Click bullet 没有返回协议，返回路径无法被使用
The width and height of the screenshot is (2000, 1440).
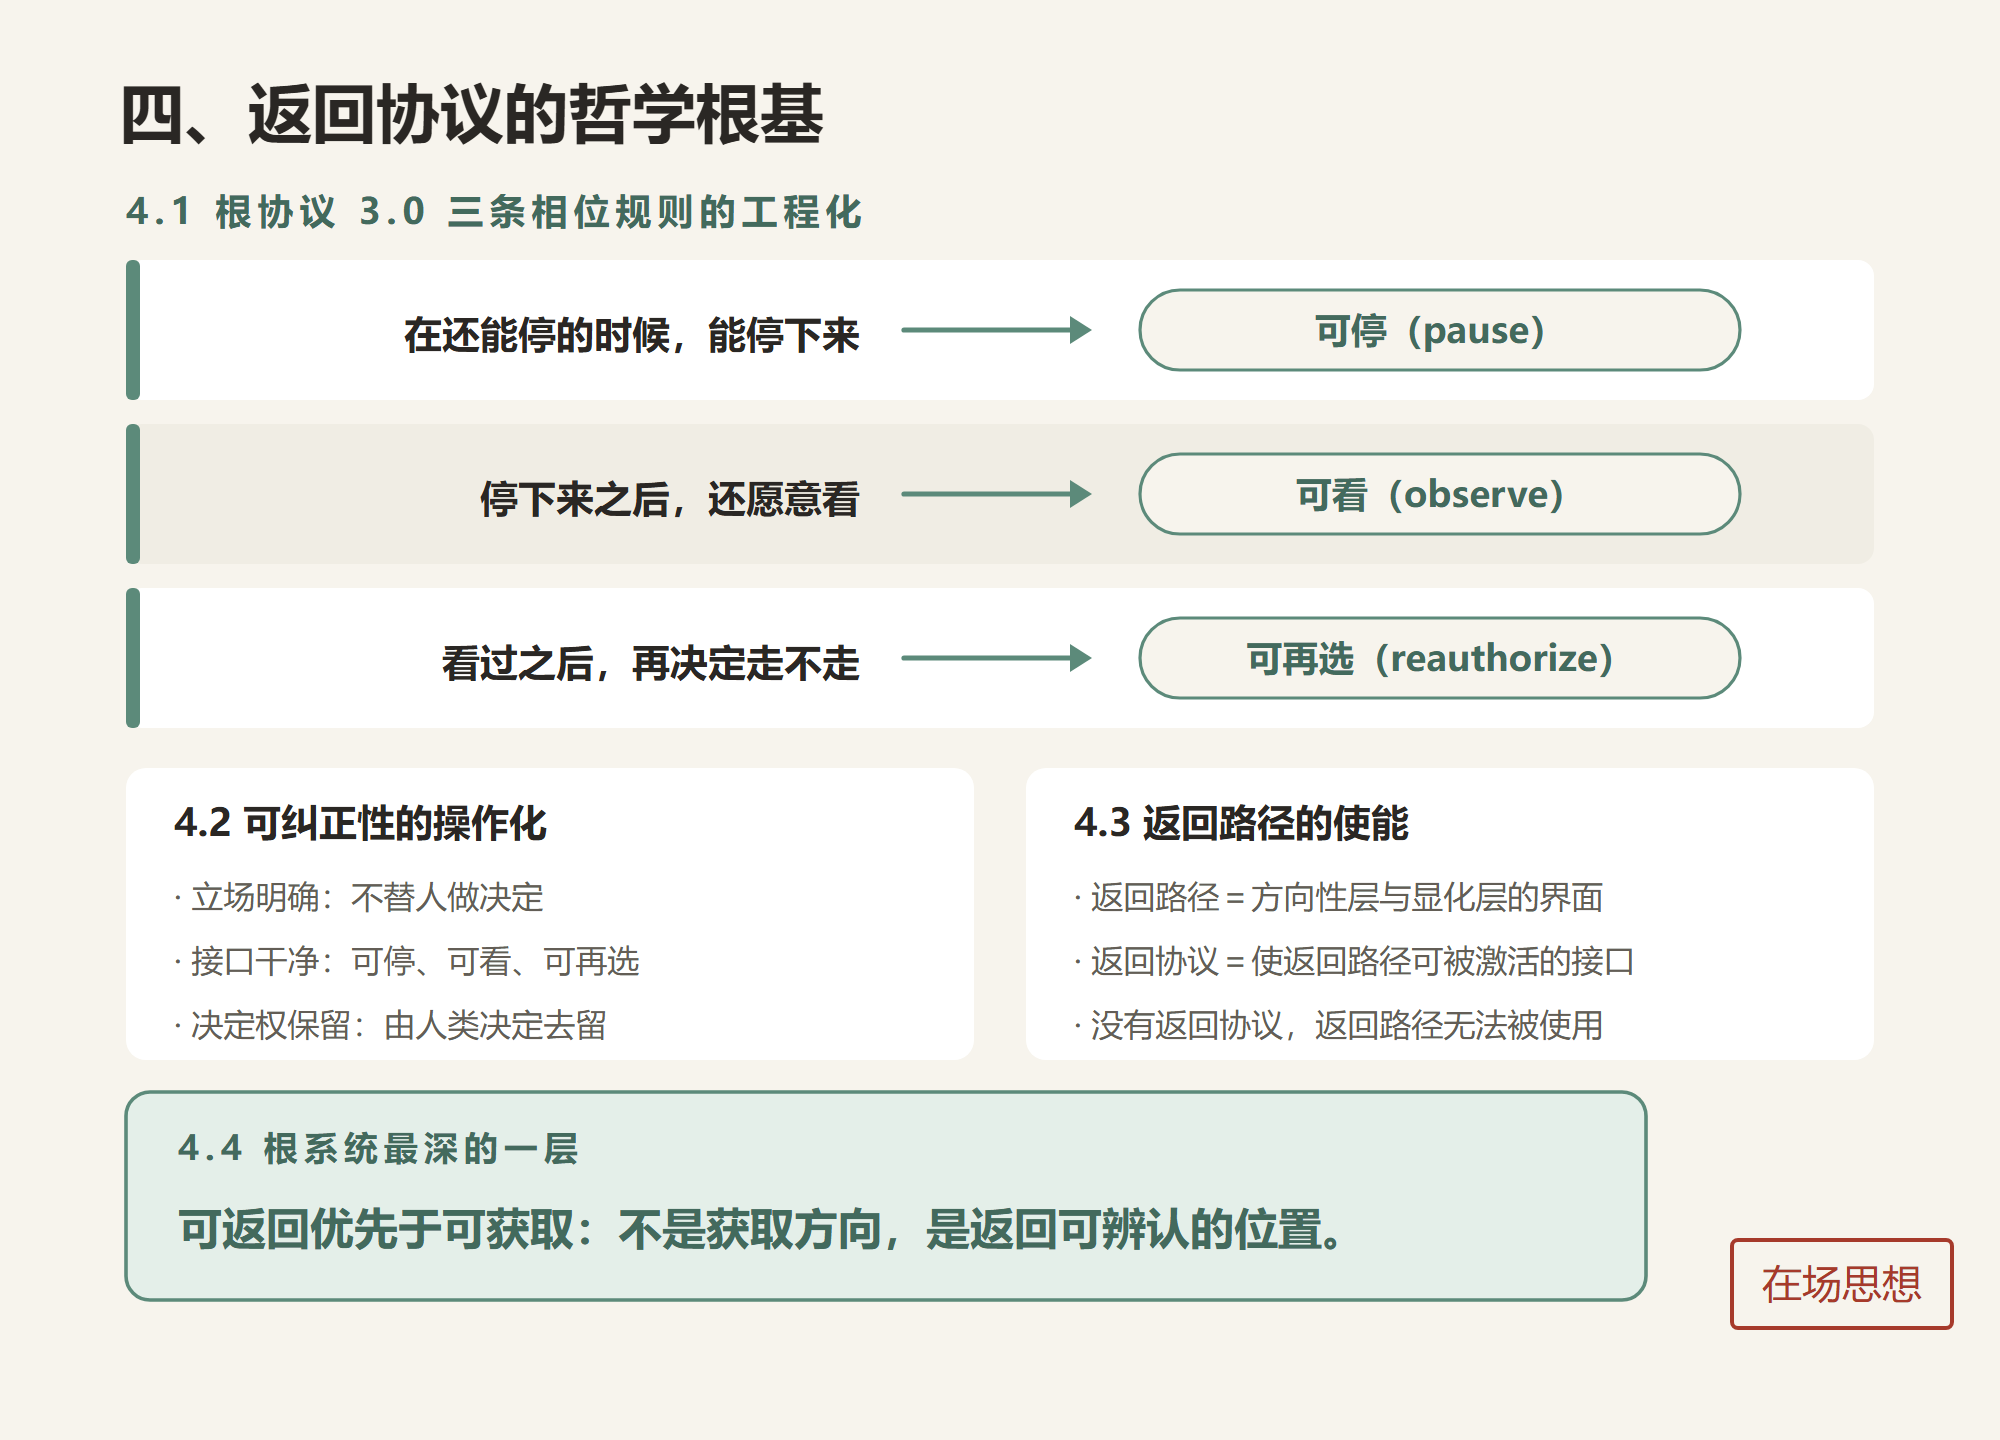[1339, 1025]
